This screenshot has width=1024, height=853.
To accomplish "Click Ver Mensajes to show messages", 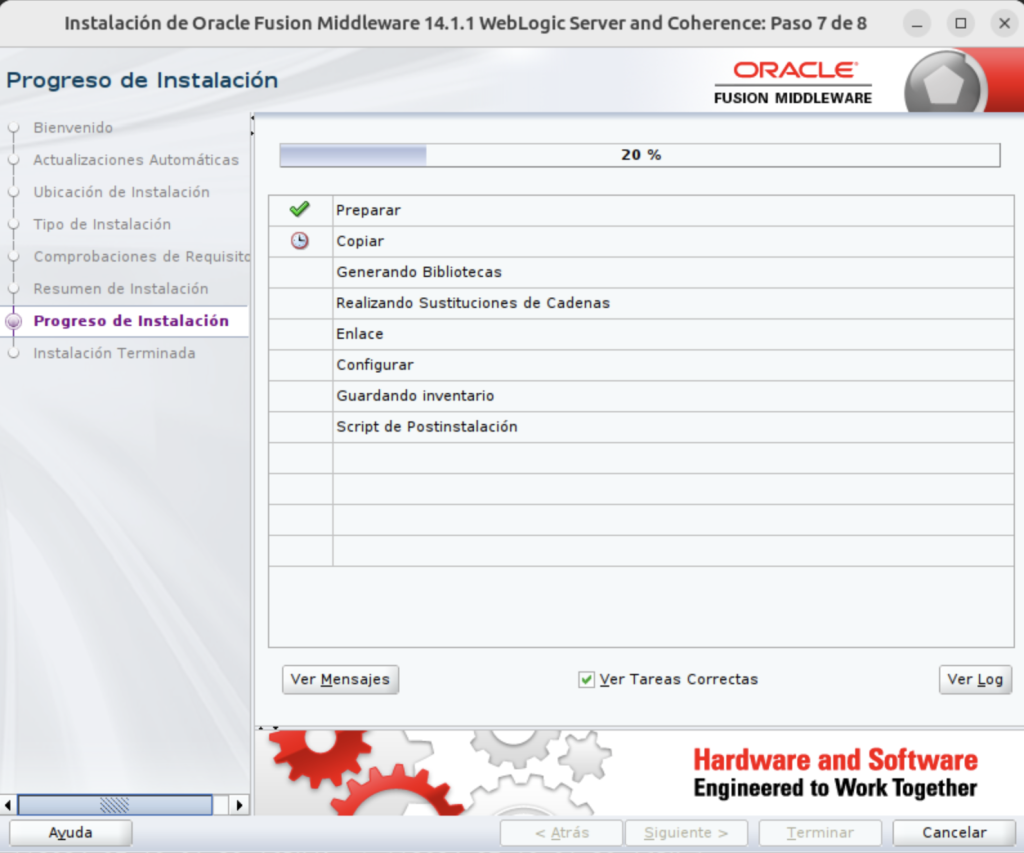I will pos(340,679).
